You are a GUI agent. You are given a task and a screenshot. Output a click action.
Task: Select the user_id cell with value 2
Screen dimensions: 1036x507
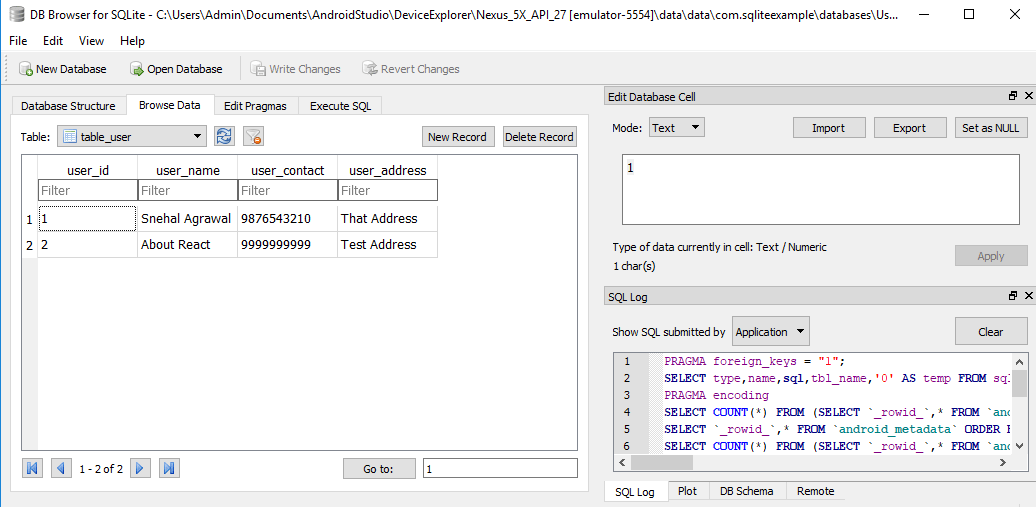88,245
